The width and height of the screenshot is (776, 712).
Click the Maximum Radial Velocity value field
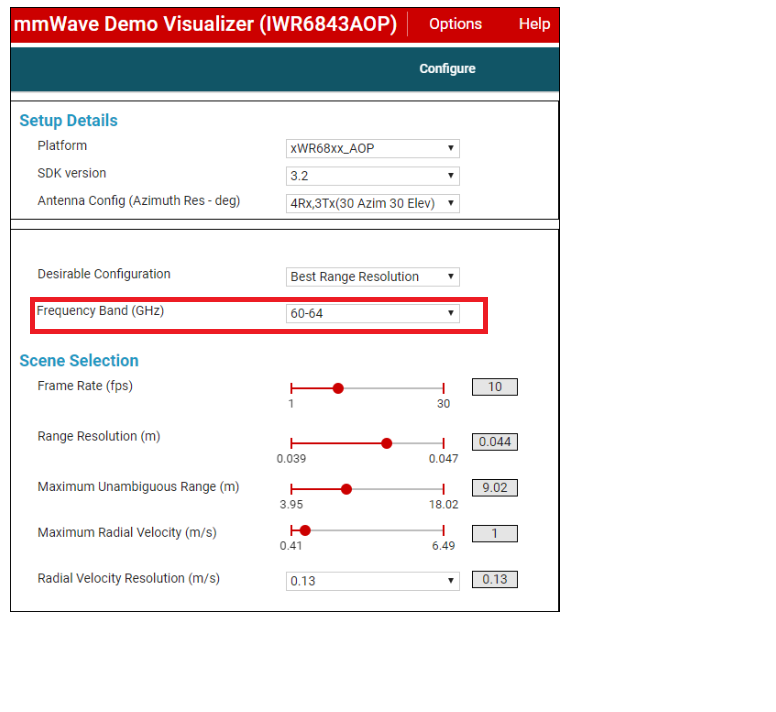[495, 533]
